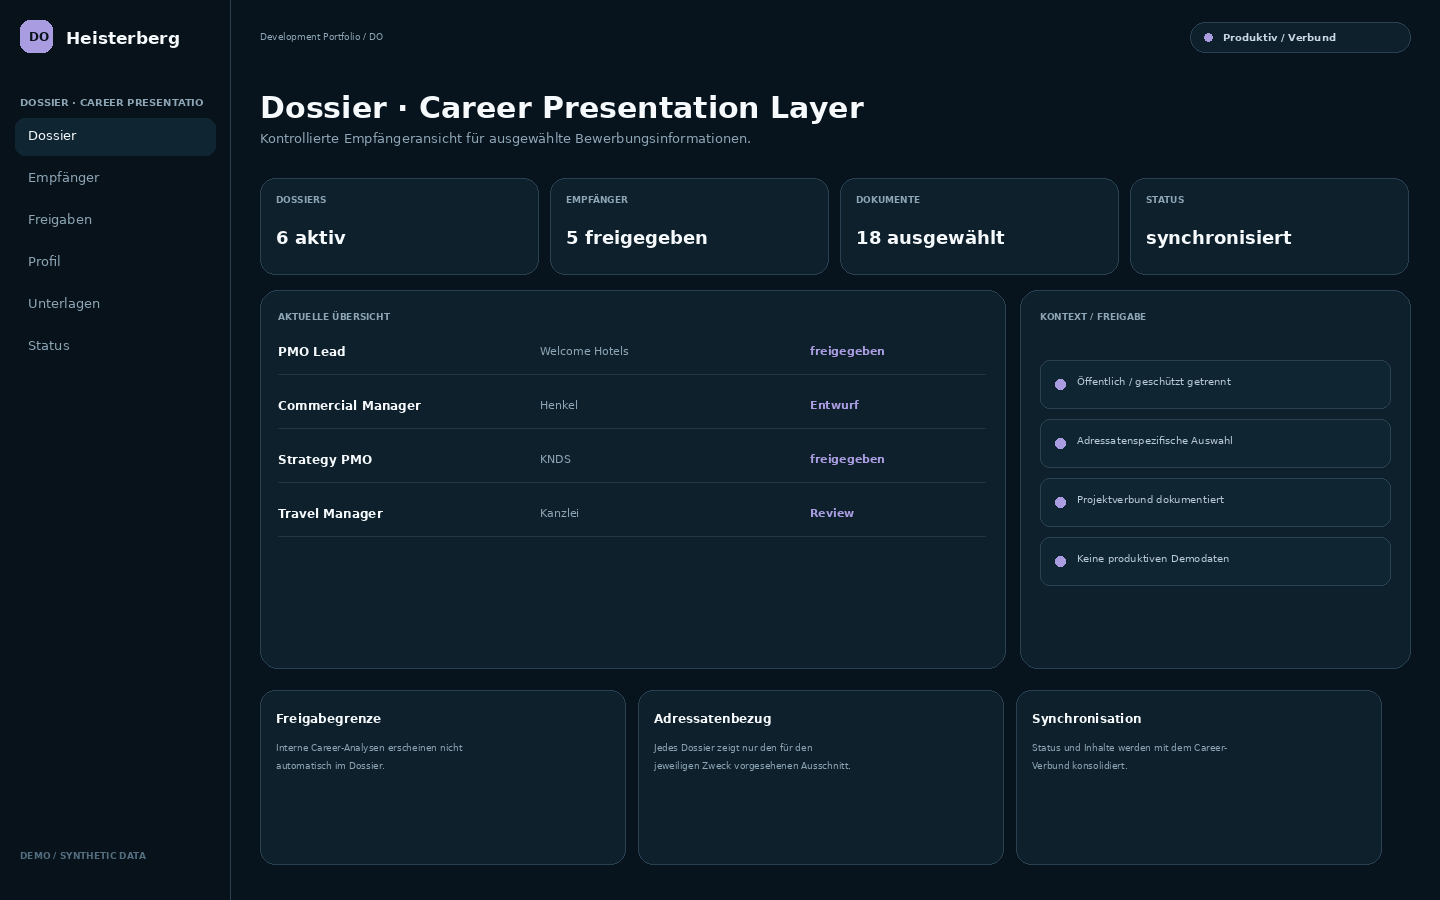
Task: Click bullet dot beside Adressatenspezifische Auswahl
Action: click(1061, 443)
